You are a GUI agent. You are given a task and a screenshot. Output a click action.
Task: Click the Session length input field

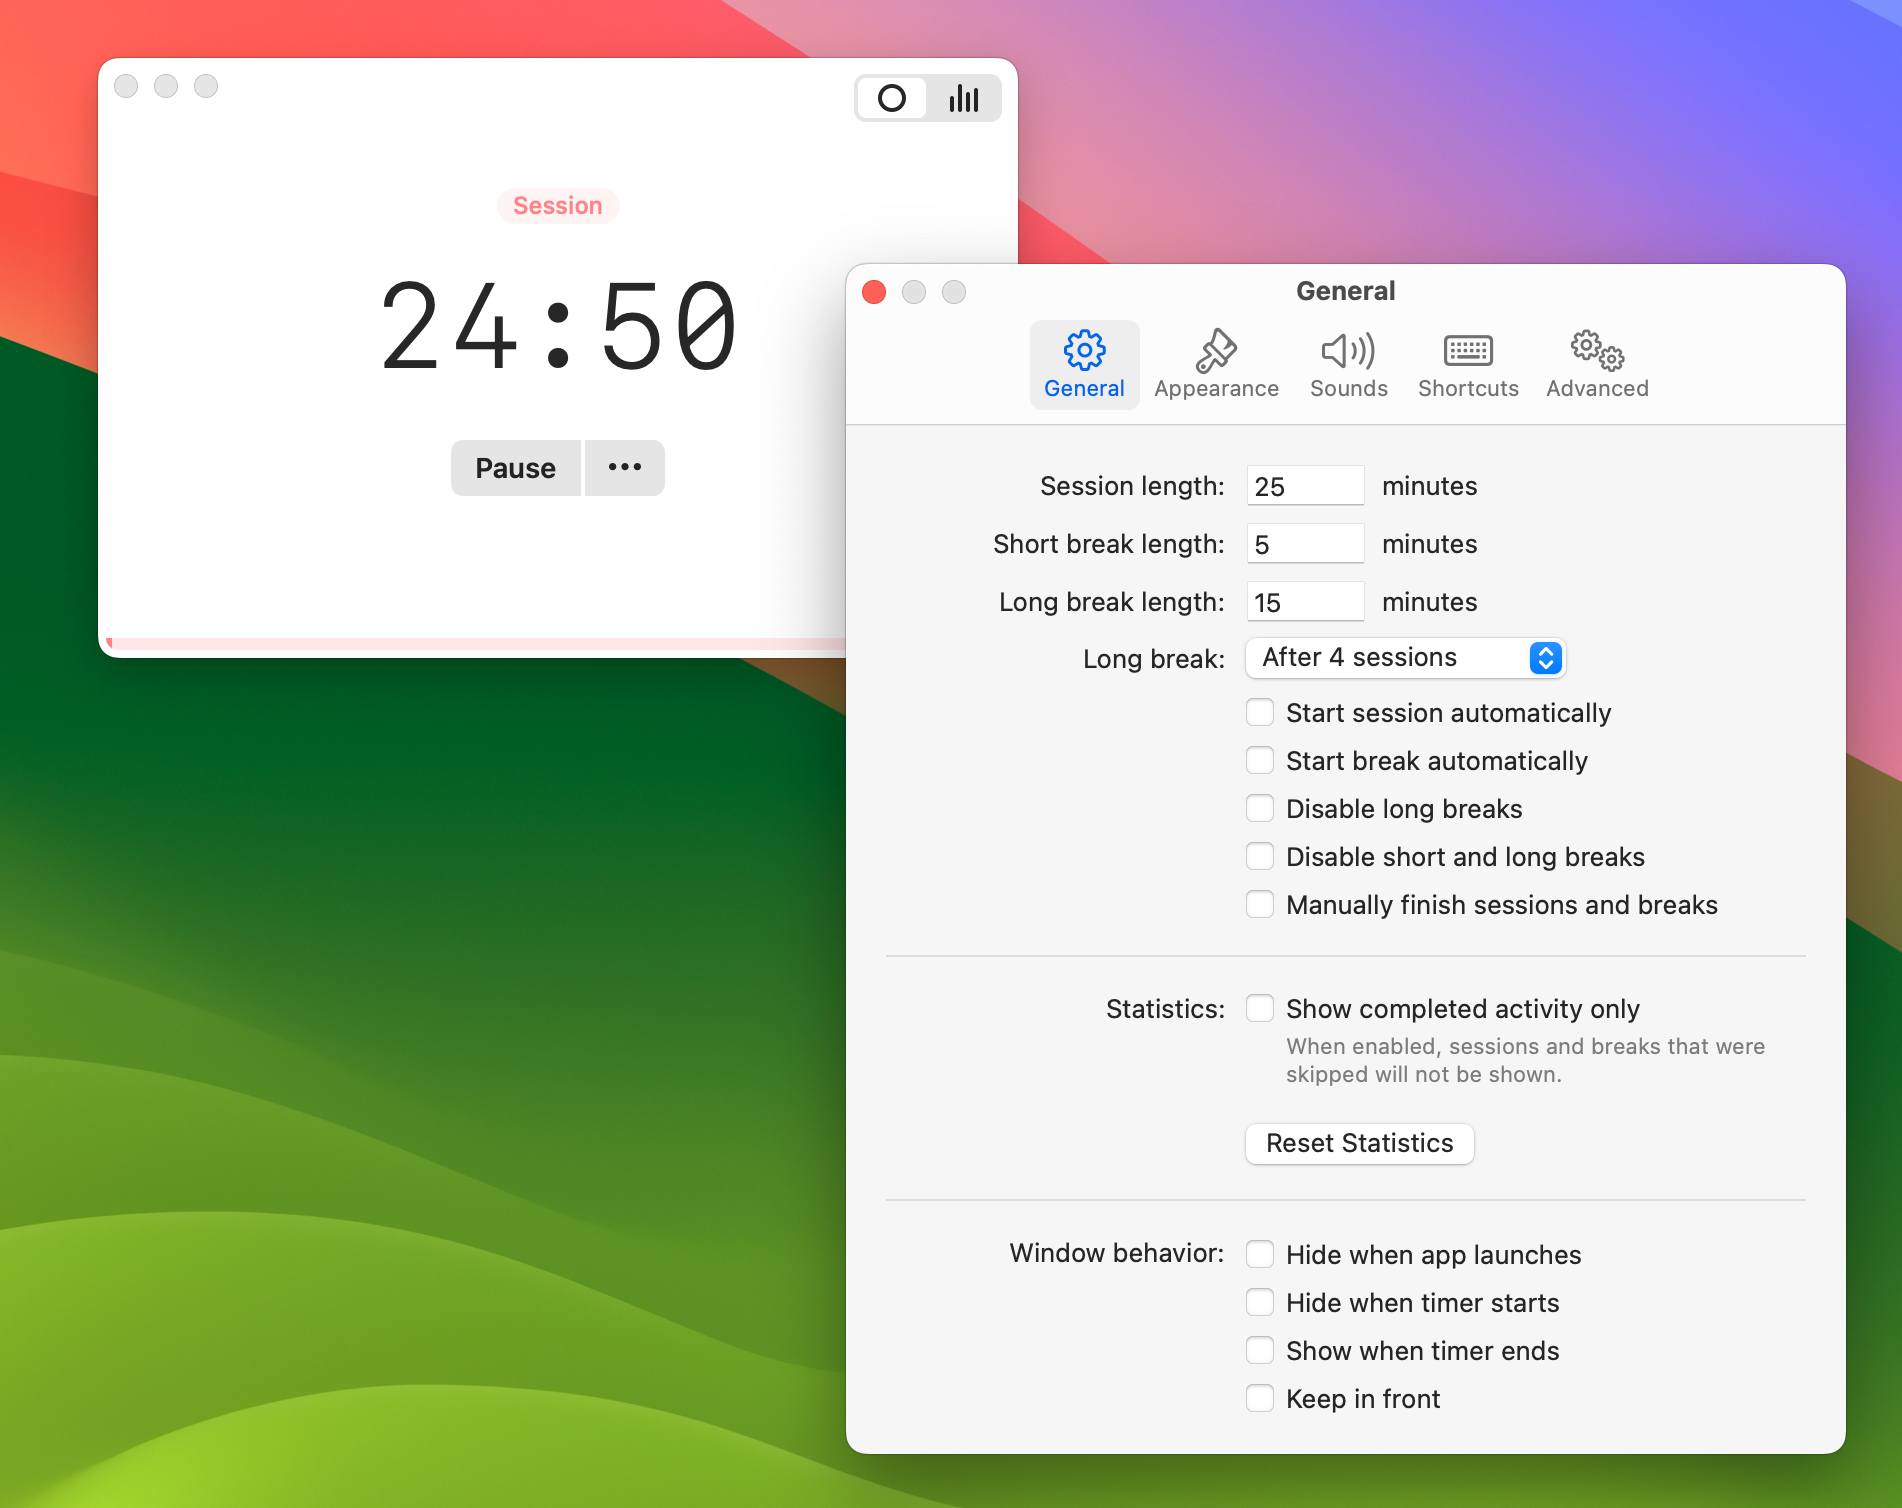[x=1305, y=486]
